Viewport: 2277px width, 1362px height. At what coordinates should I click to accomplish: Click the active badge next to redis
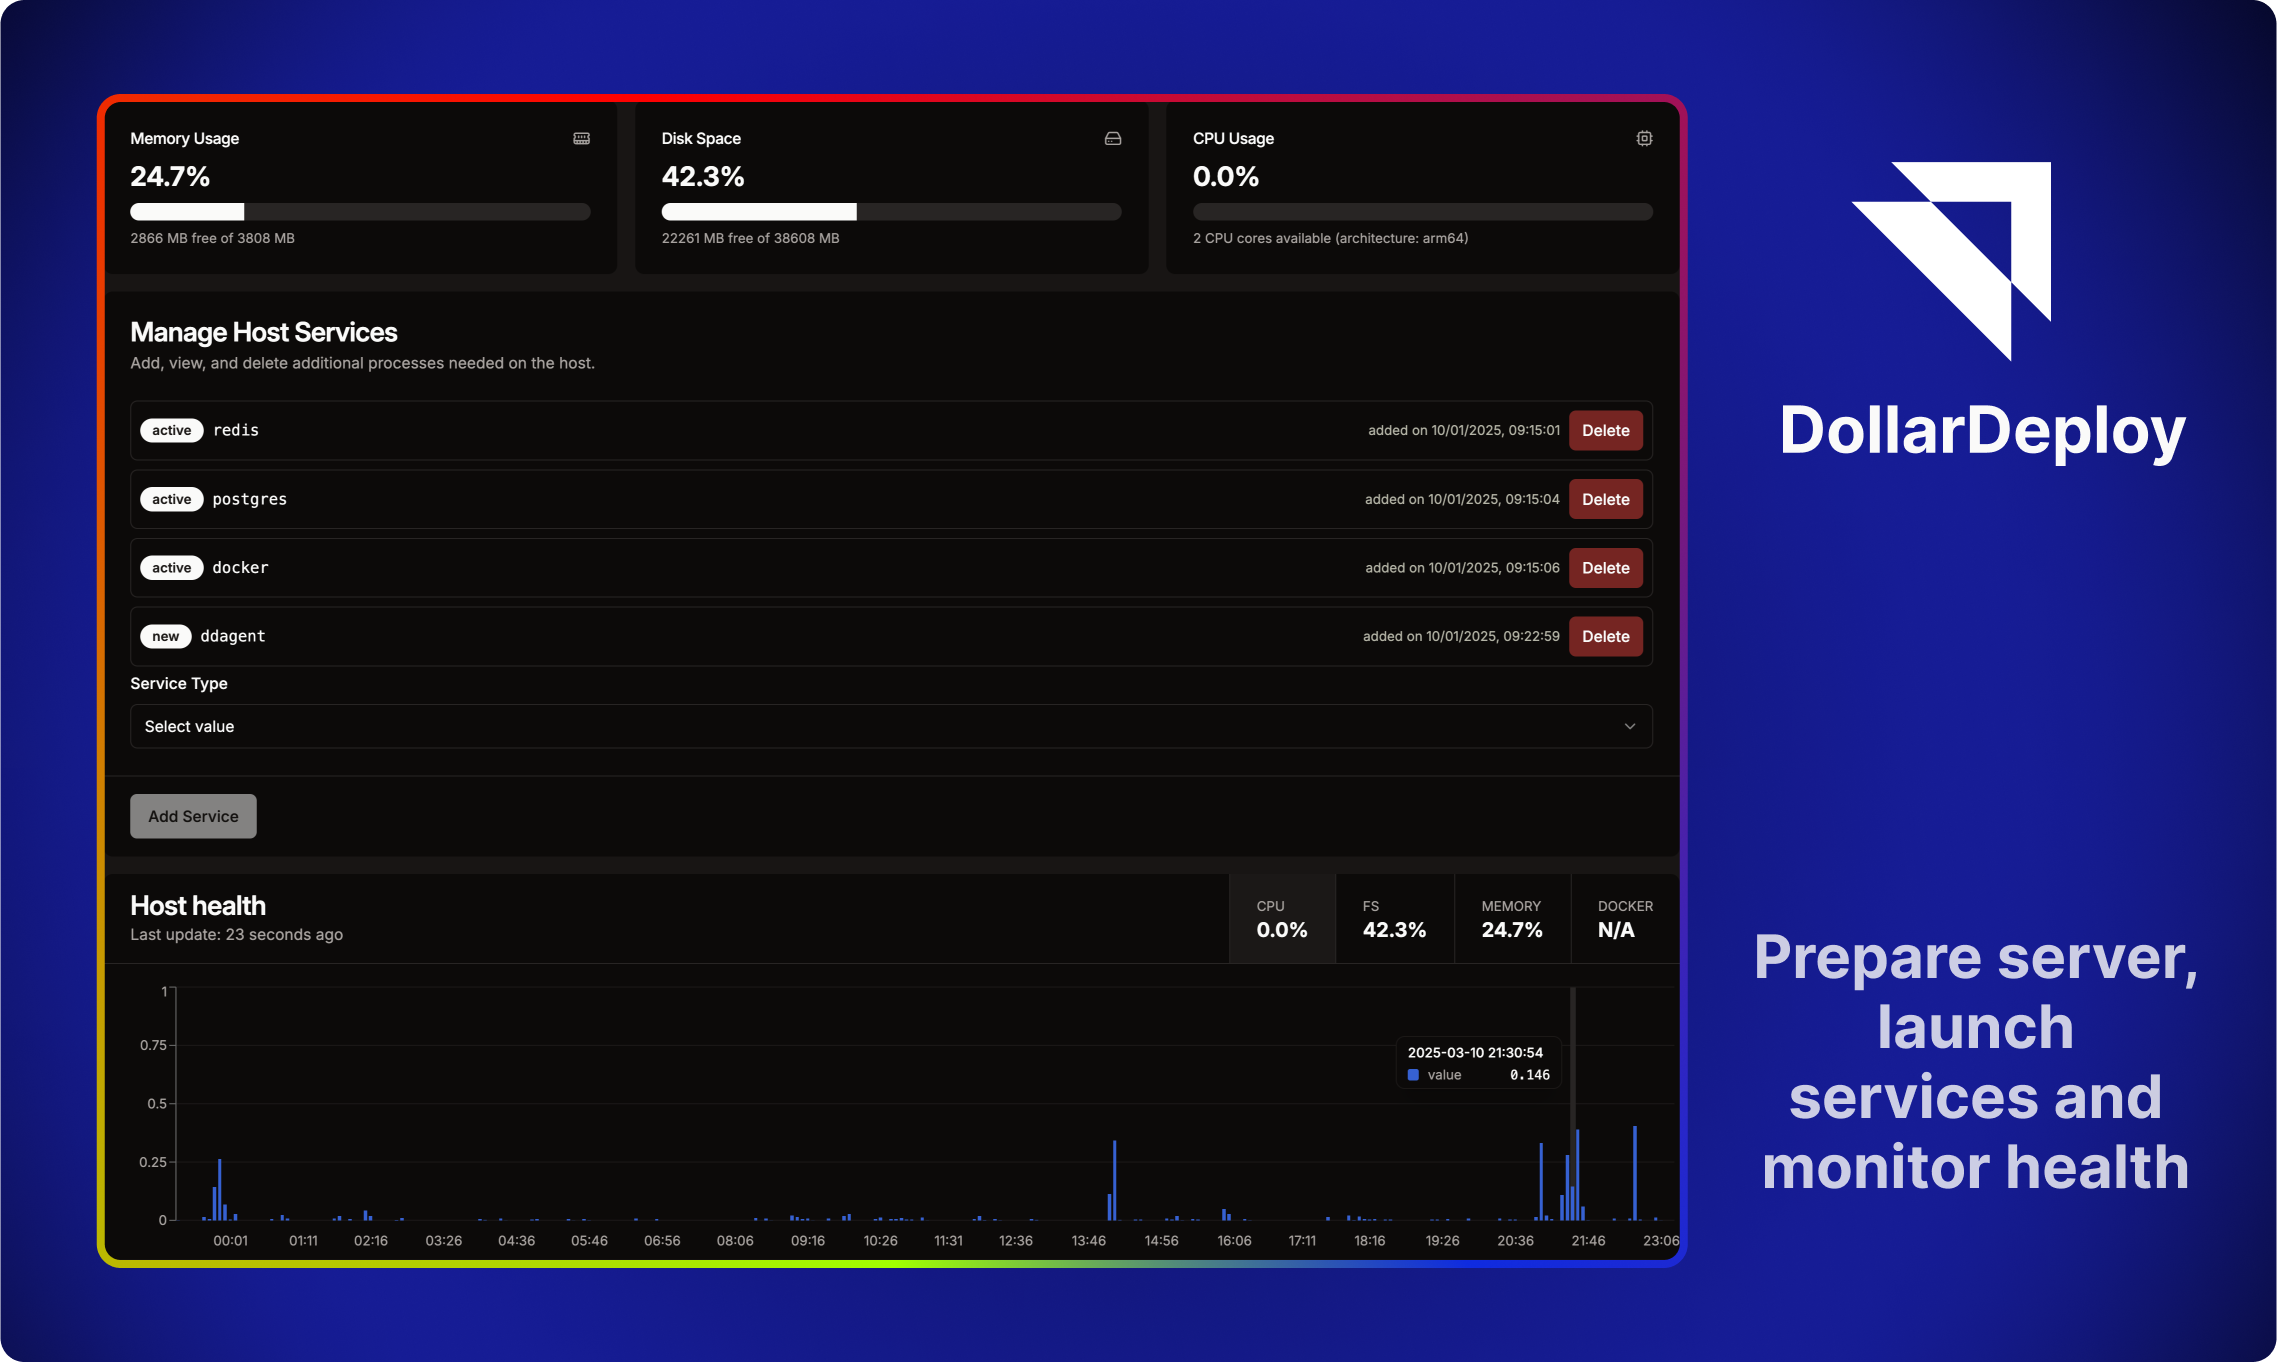171,430
